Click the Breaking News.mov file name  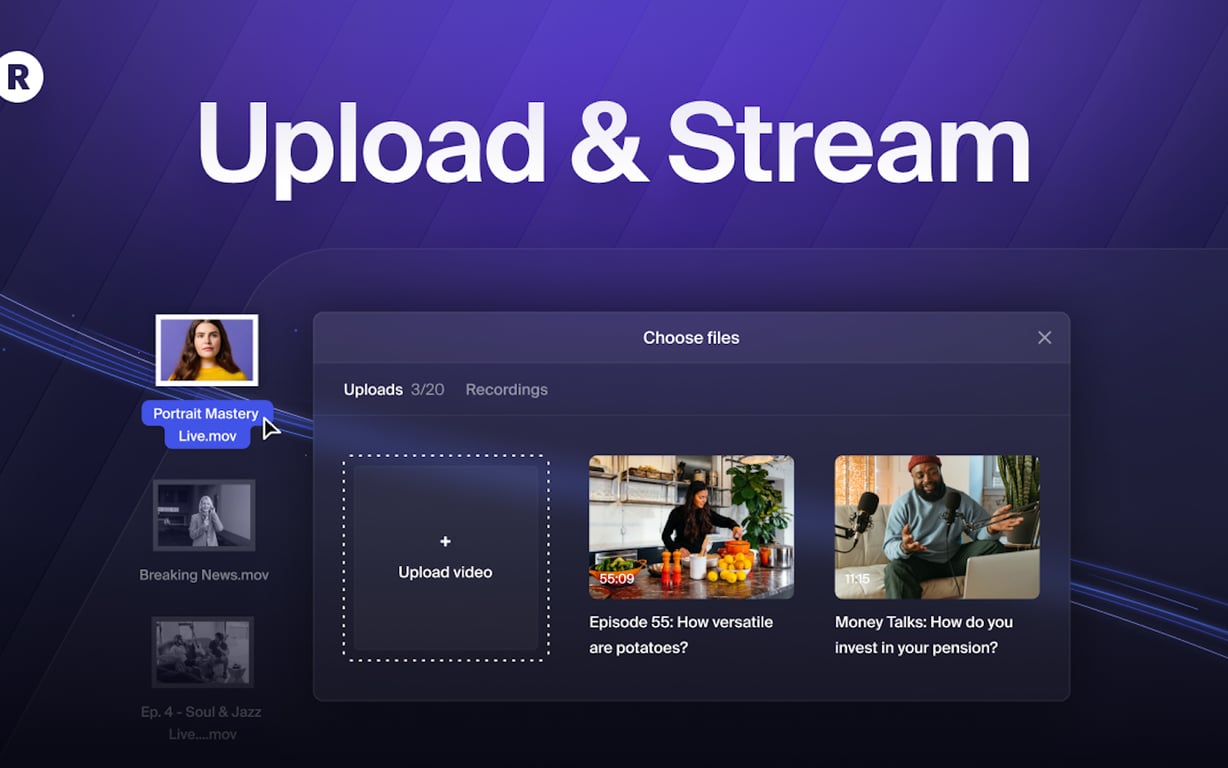[204, 575]
